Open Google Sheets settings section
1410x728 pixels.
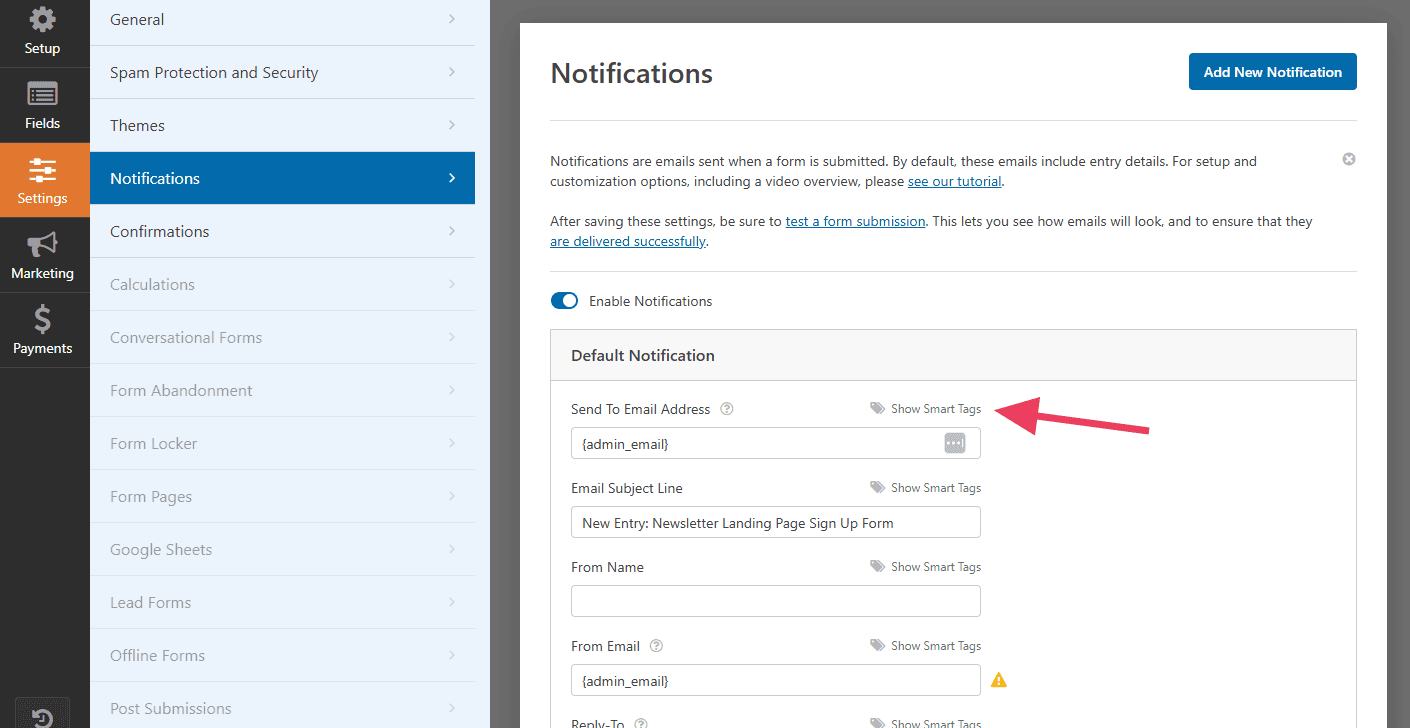click(x=282, y=549)
